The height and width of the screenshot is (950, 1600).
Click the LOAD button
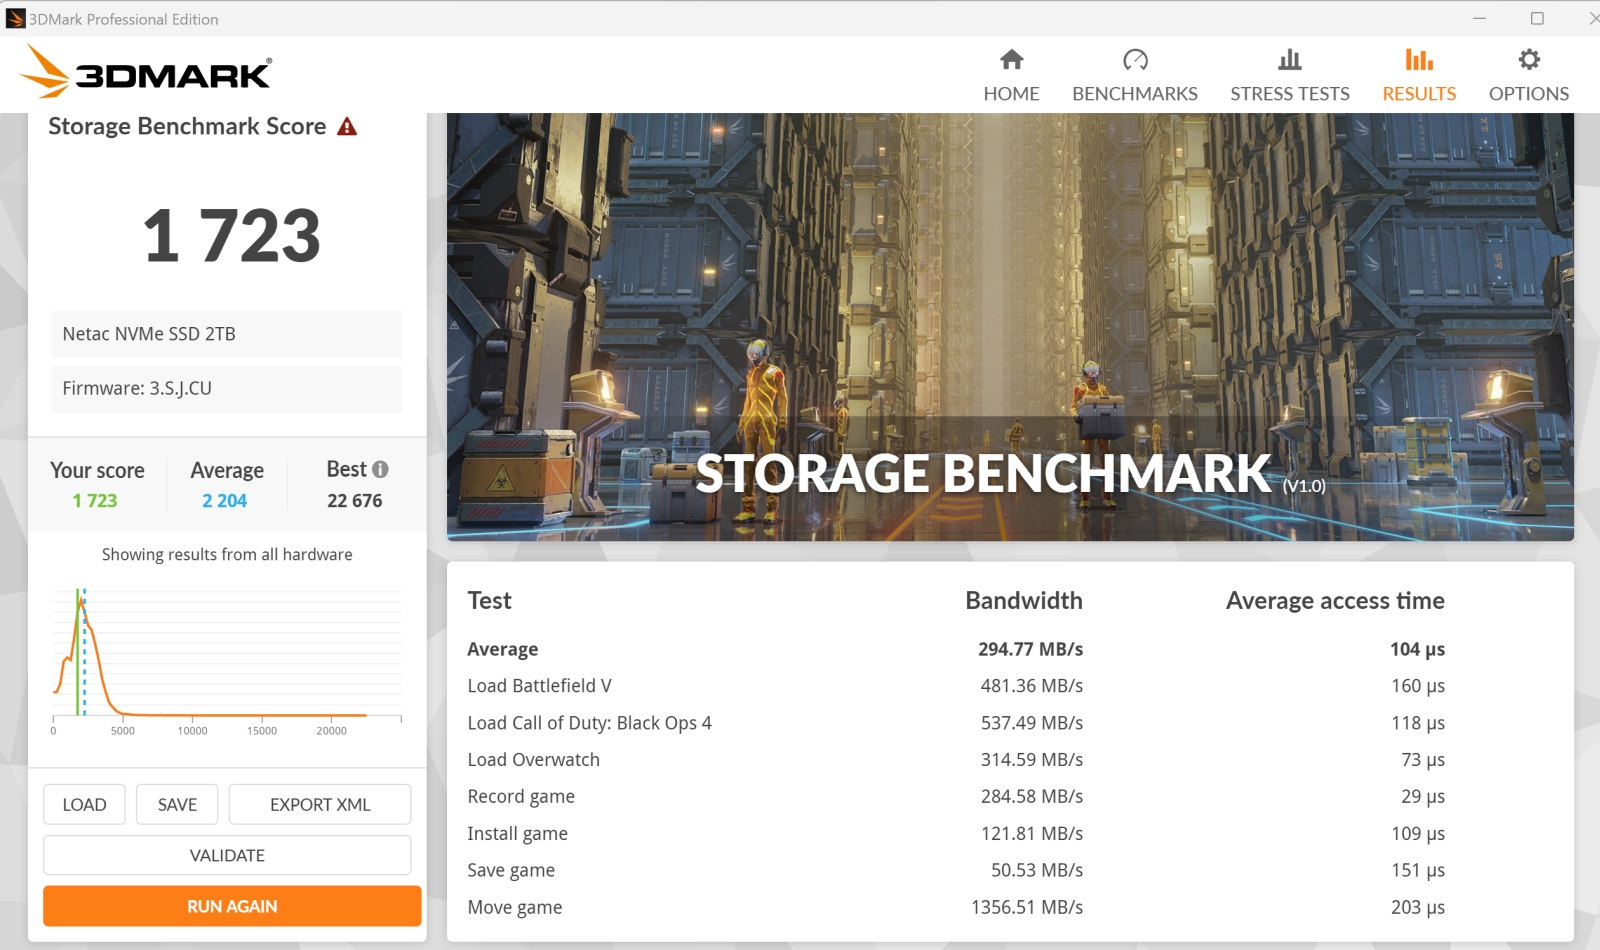[84, 805]
